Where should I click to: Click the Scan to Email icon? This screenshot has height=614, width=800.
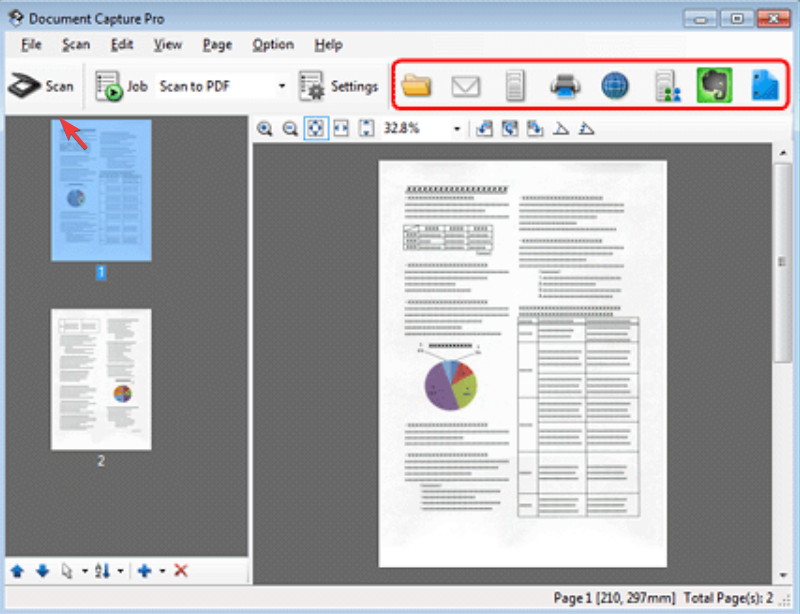[466, 86]
